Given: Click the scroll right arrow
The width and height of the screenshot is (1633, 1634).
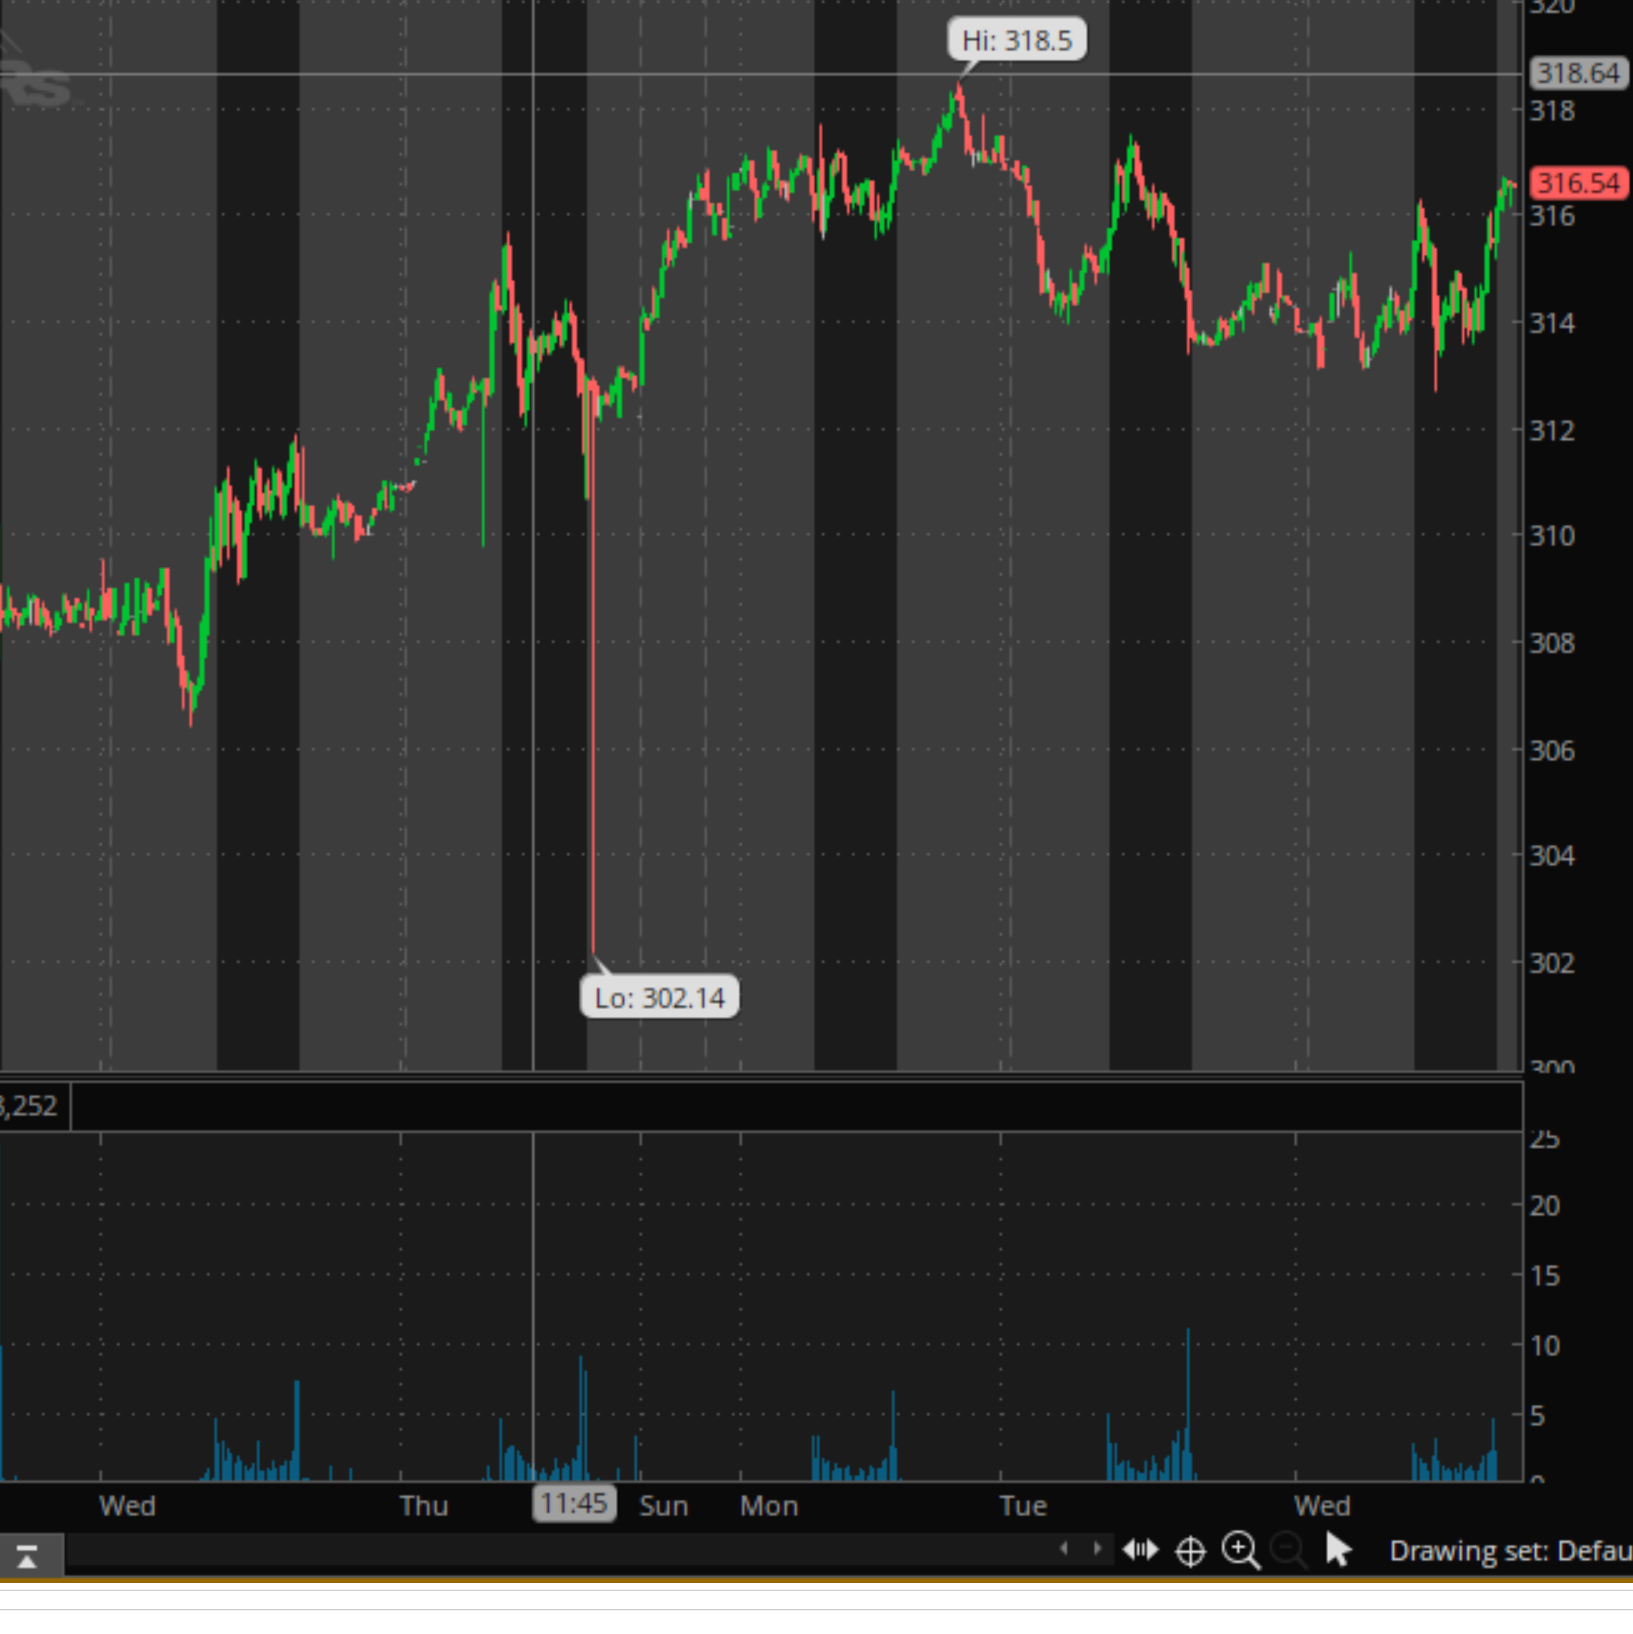Looking at the screenshot, I should (1097, 1549).
